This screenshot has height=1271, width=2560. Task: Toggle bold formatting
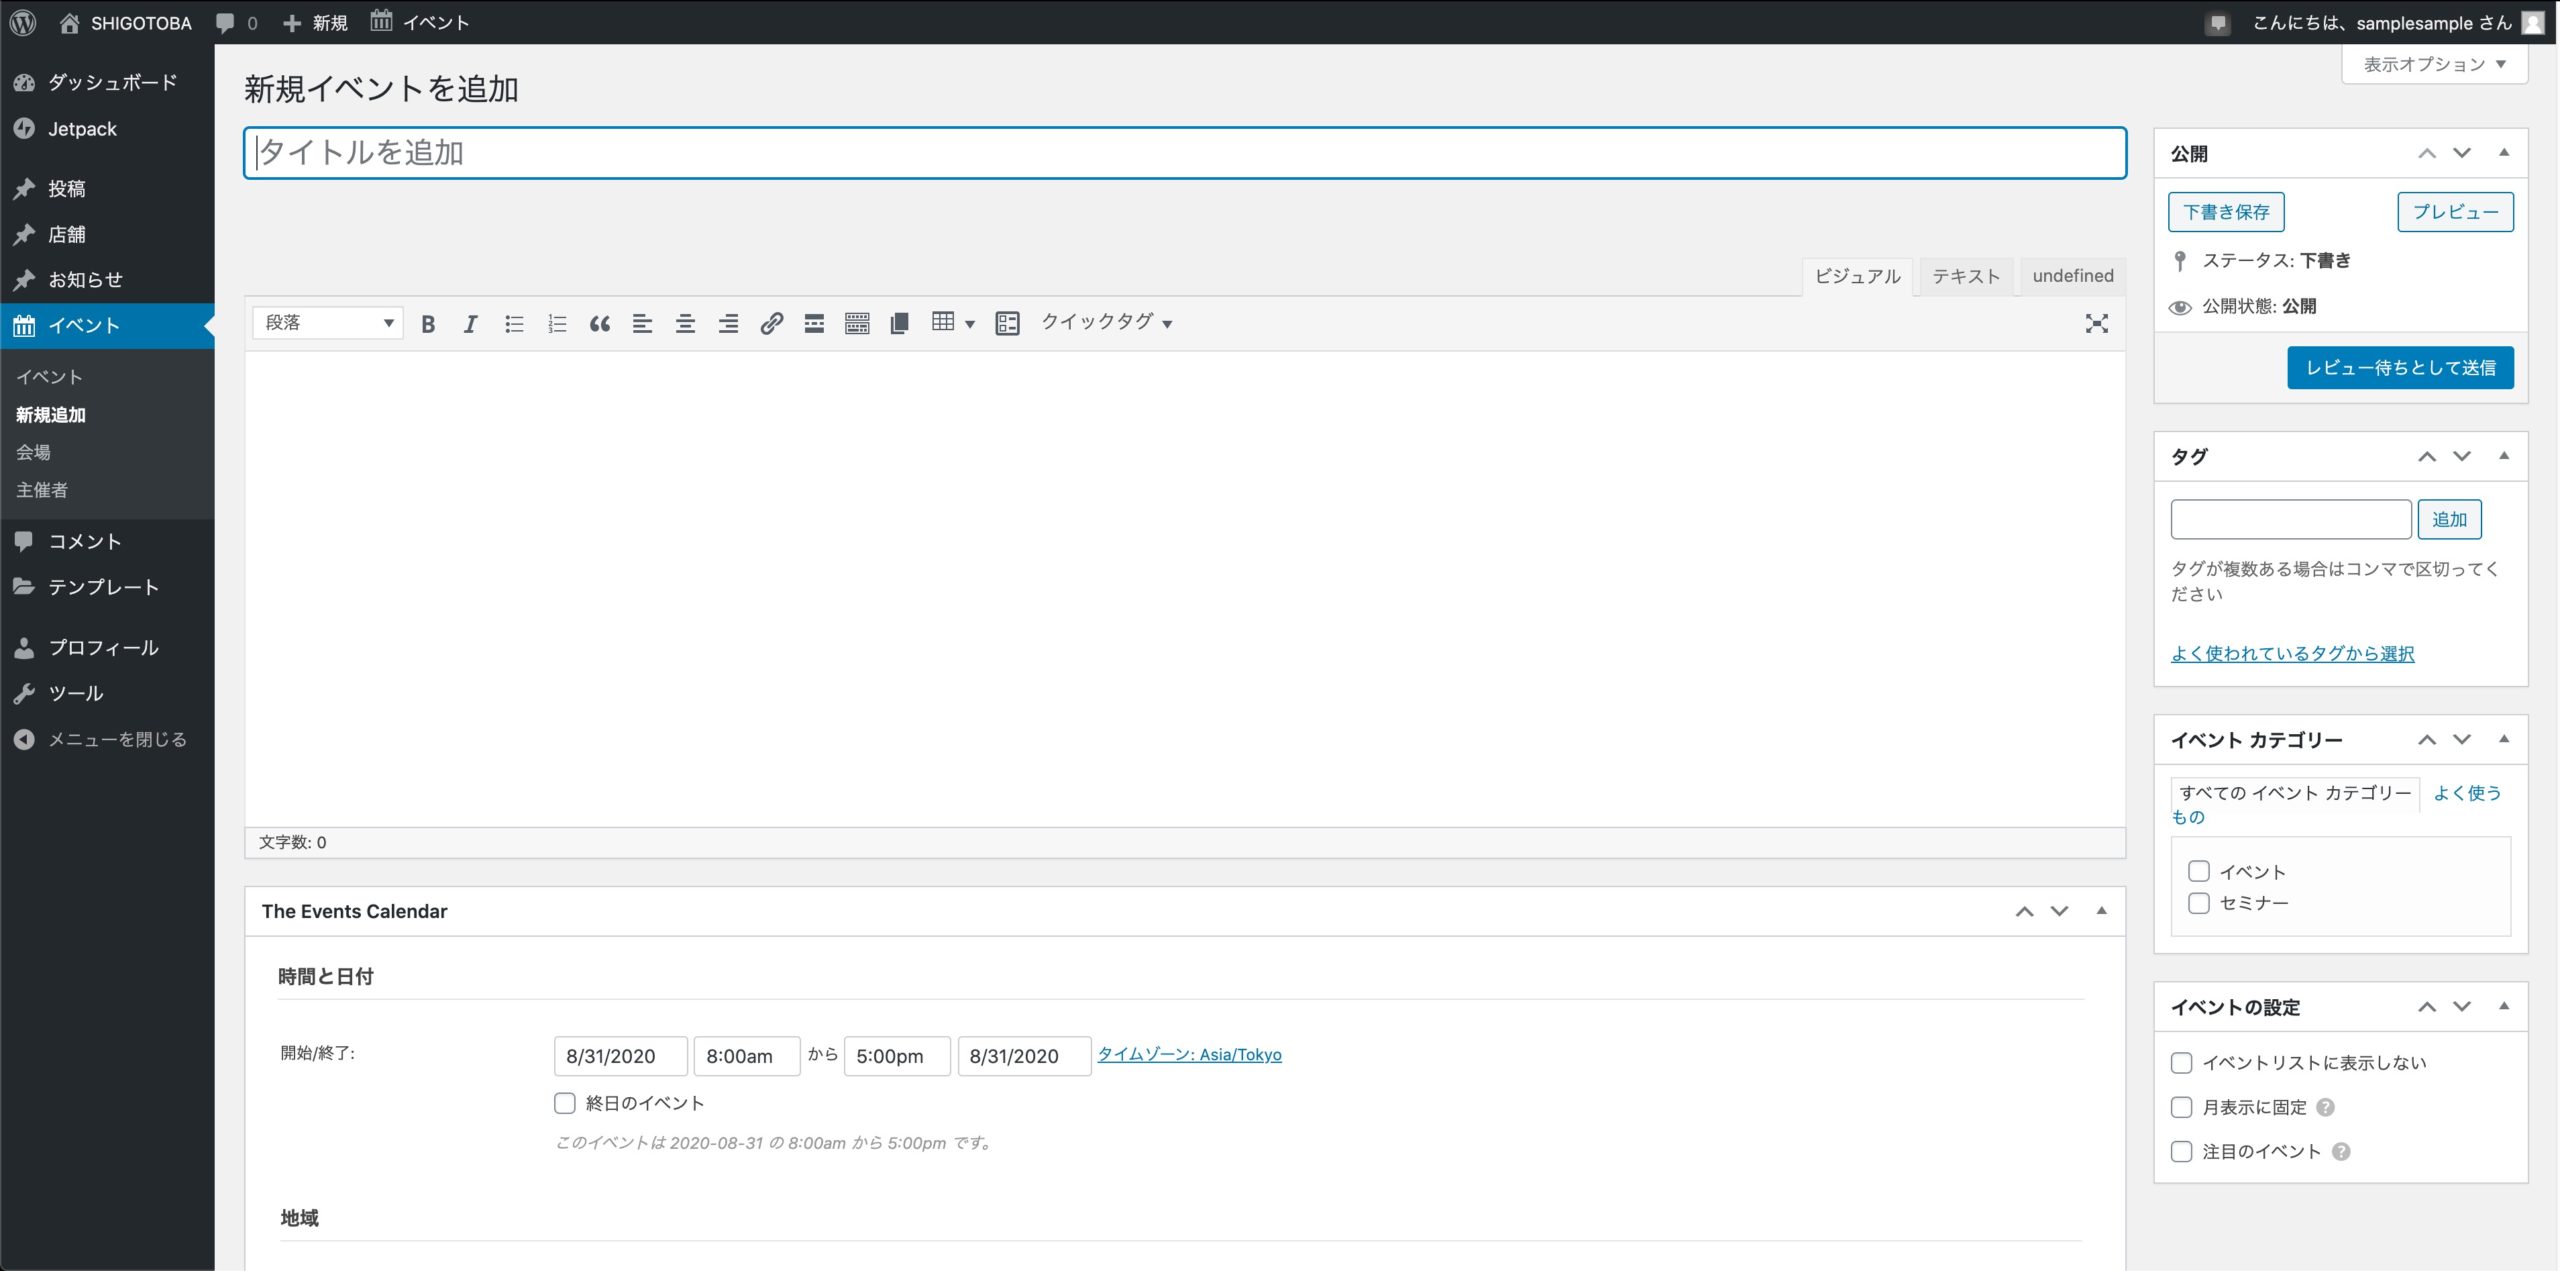click(x=428, y=323)
